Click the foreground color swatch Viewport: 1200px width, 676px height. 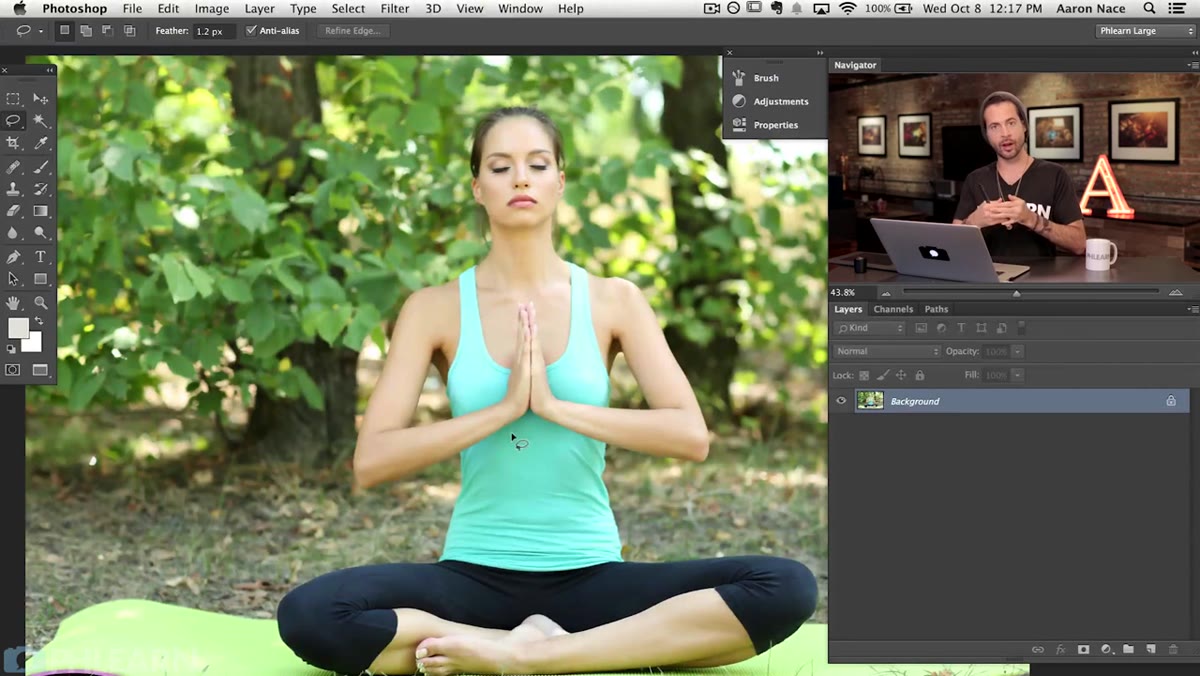tap(18, 328)
